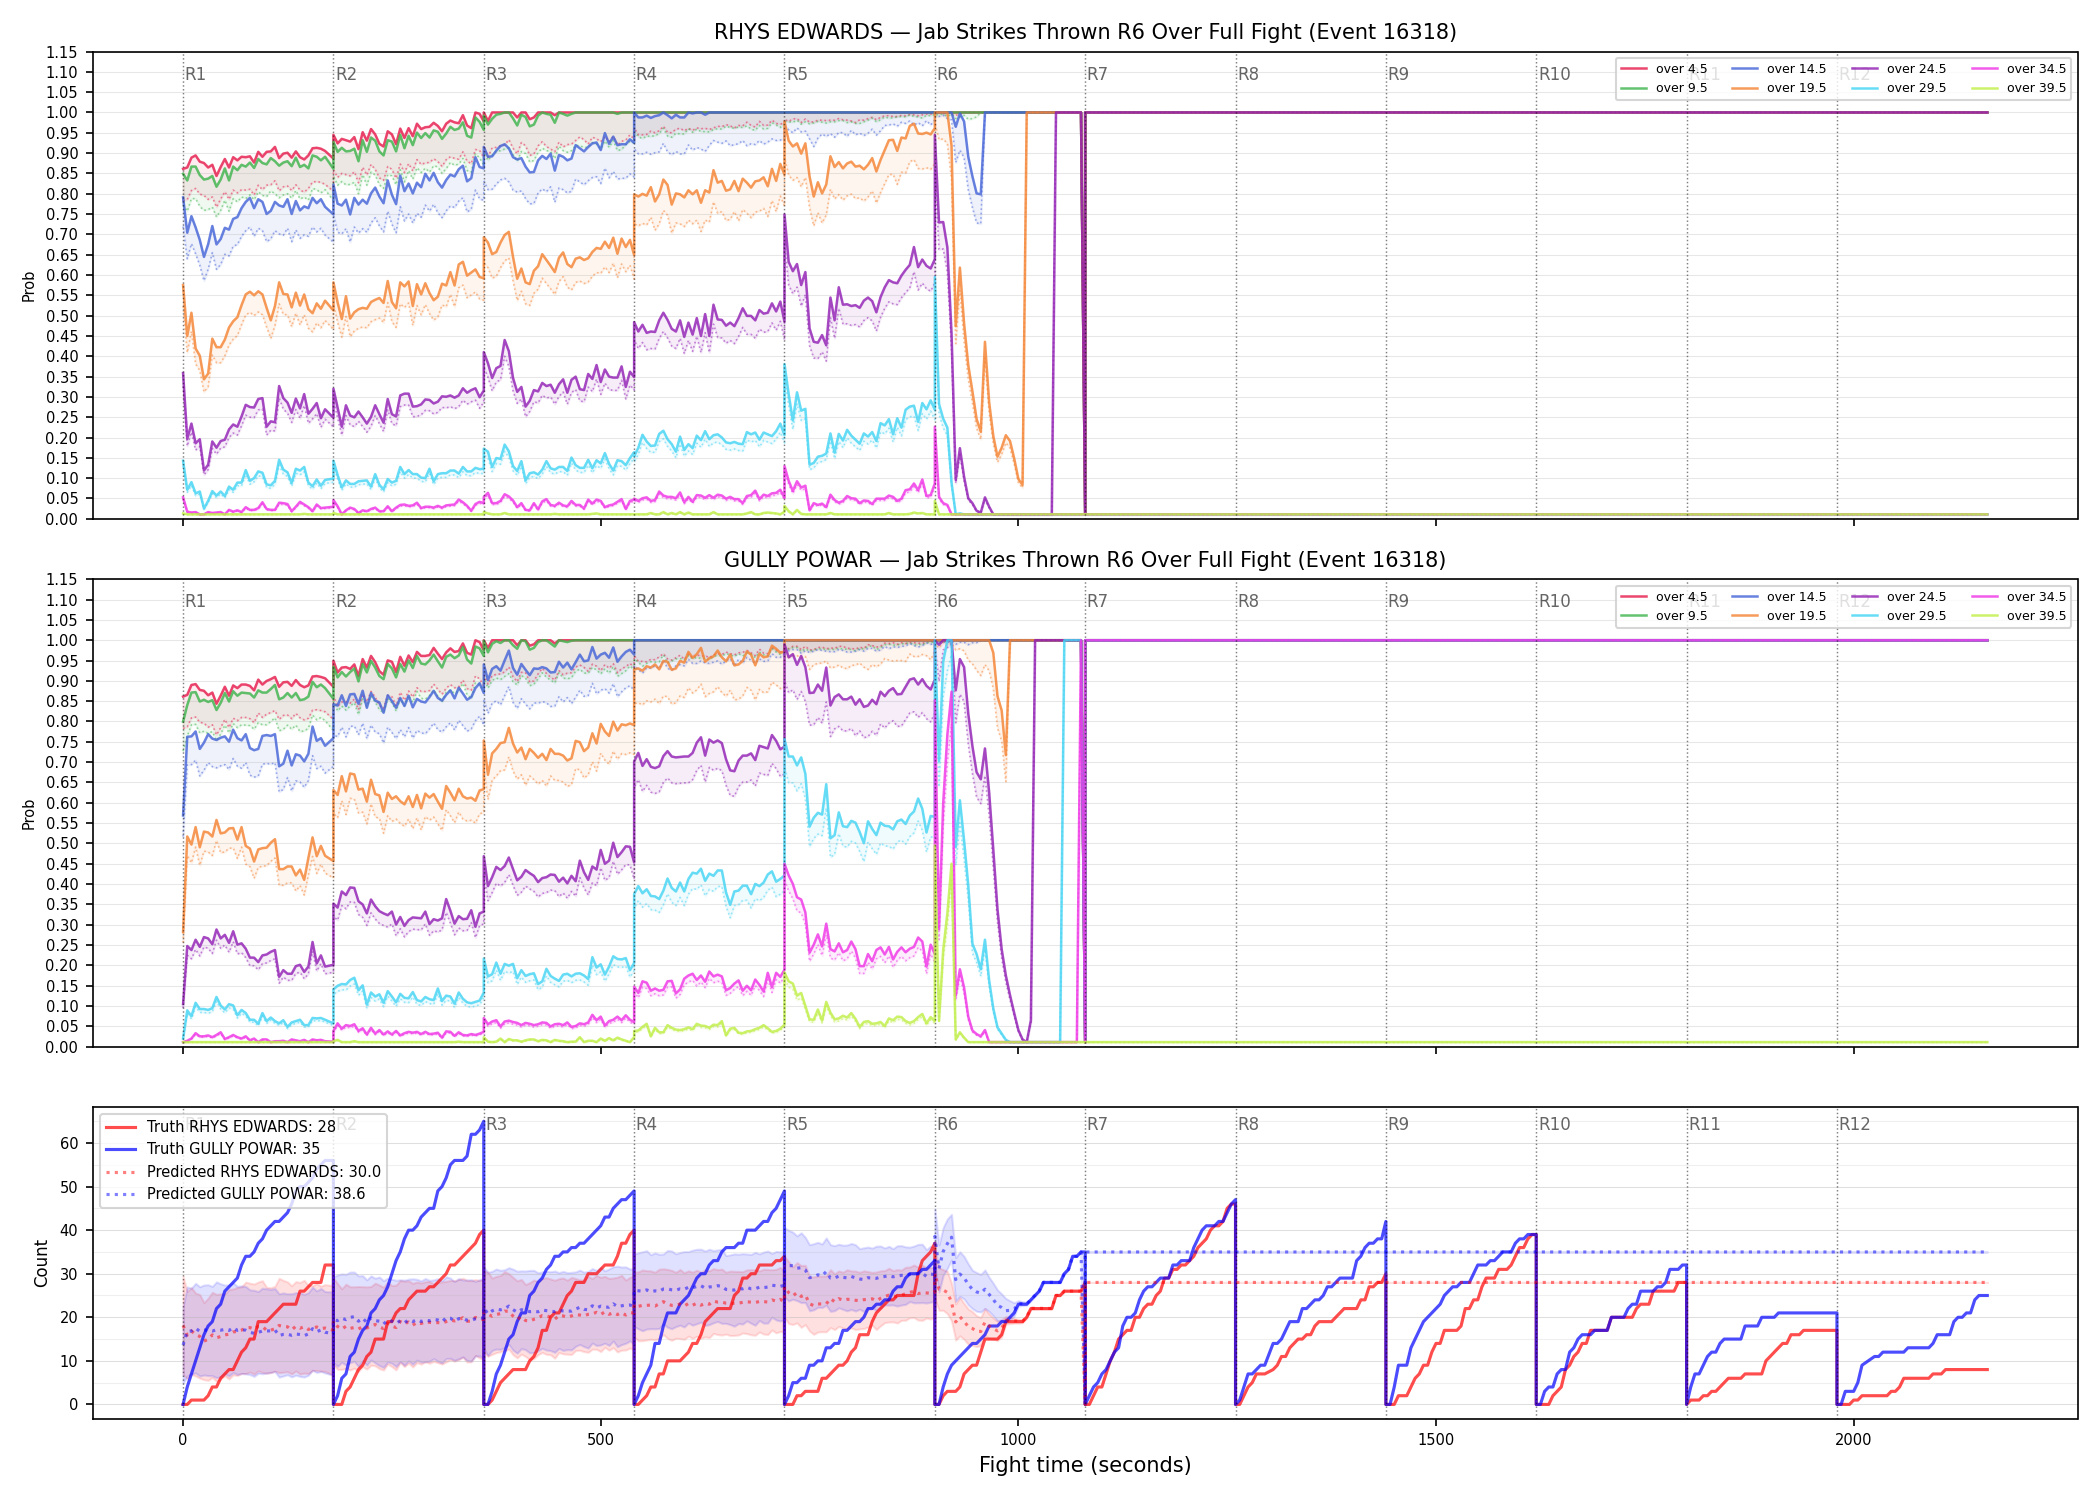
Task: Select 'over 9.5' legend entry in Rhys Edwards chart
Action: (1664, 88)
